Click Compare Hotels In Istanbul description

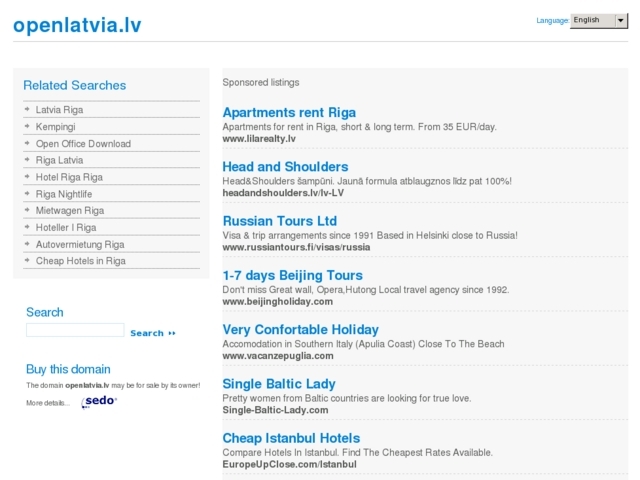tap(358, 453)
